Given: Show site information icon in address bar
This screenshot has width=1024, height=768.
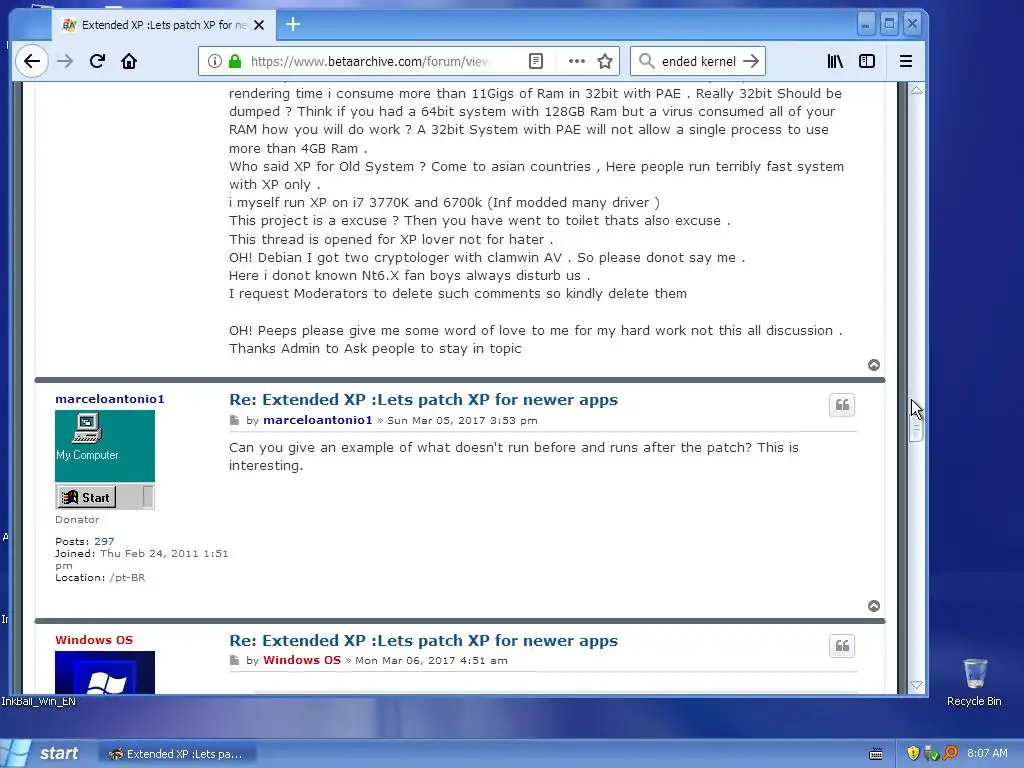Looking at the screenshot, I should (x=214, y=61).
